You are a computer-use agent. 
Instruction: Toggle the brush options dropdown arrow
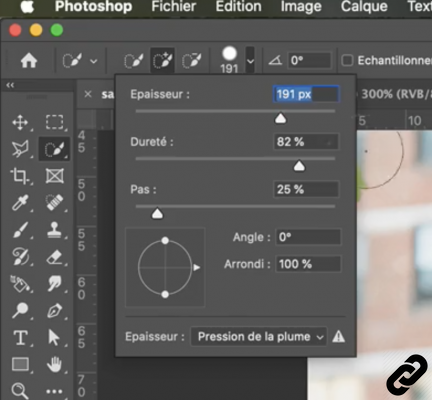pos(250,60)
